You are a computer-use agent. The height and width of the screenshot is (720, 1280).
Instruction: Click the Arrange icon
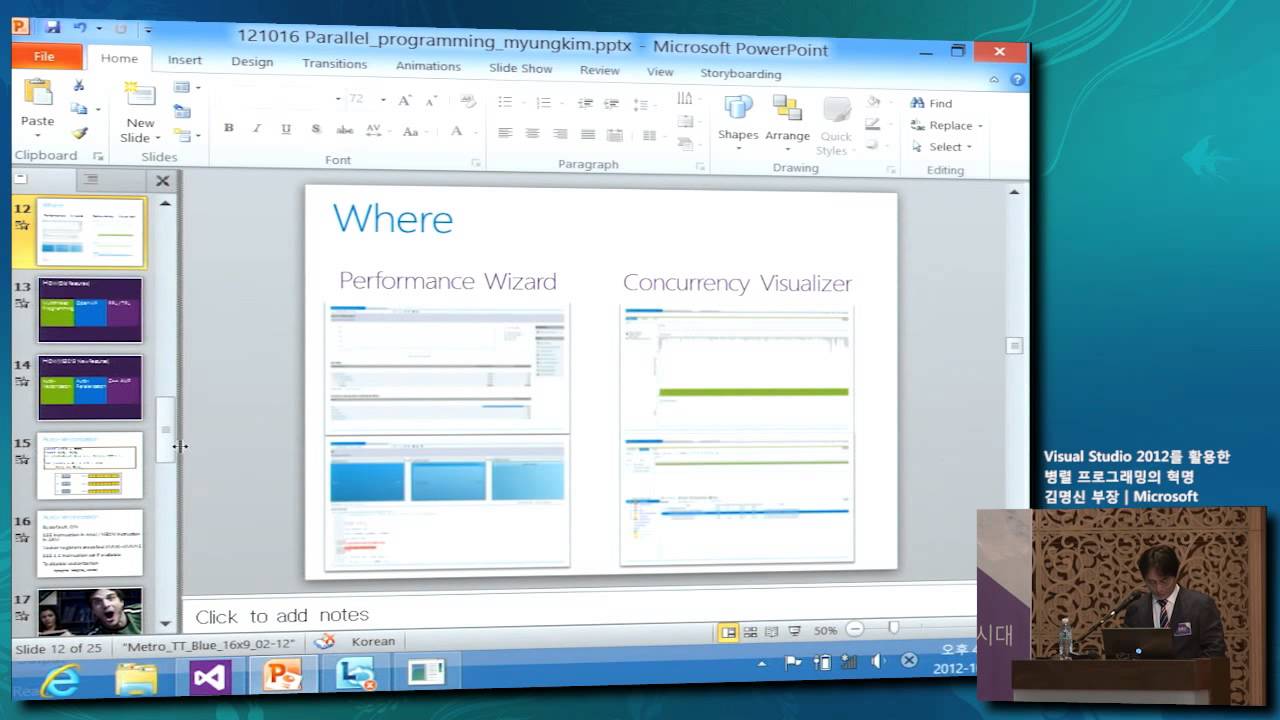point(787,108)
